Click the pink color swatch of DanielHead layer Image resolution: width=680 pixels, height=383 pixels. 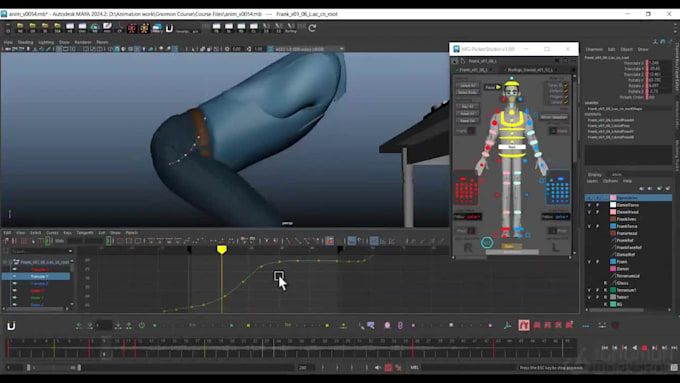tap(613, 212)
